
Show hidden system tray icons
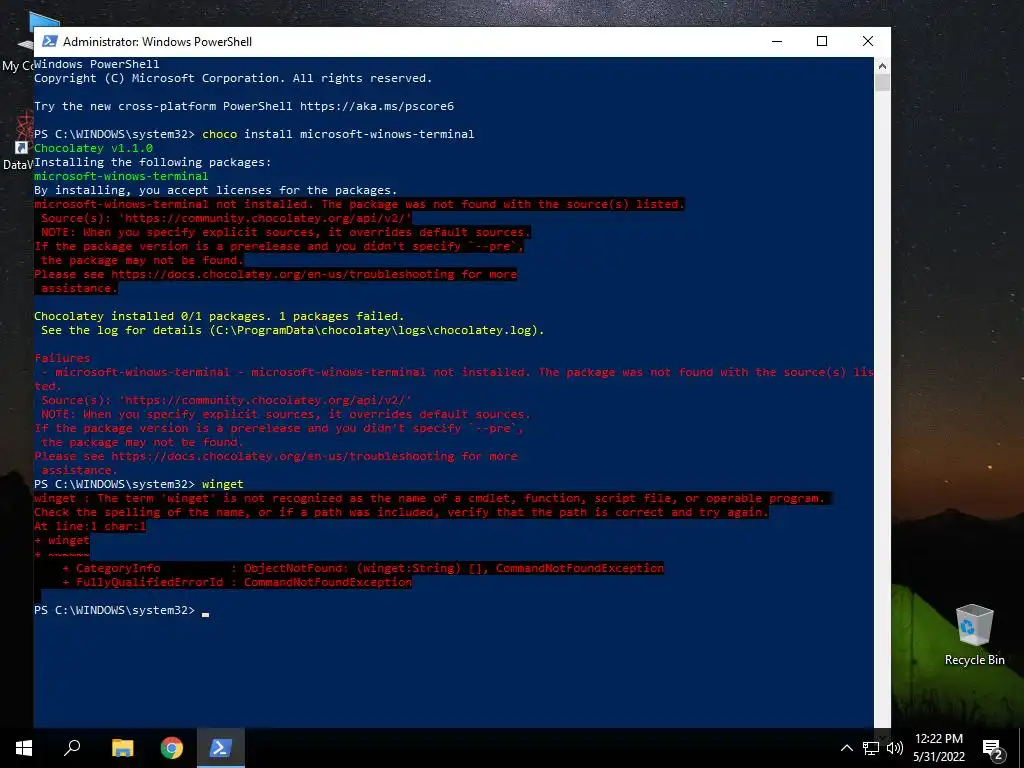846,748
